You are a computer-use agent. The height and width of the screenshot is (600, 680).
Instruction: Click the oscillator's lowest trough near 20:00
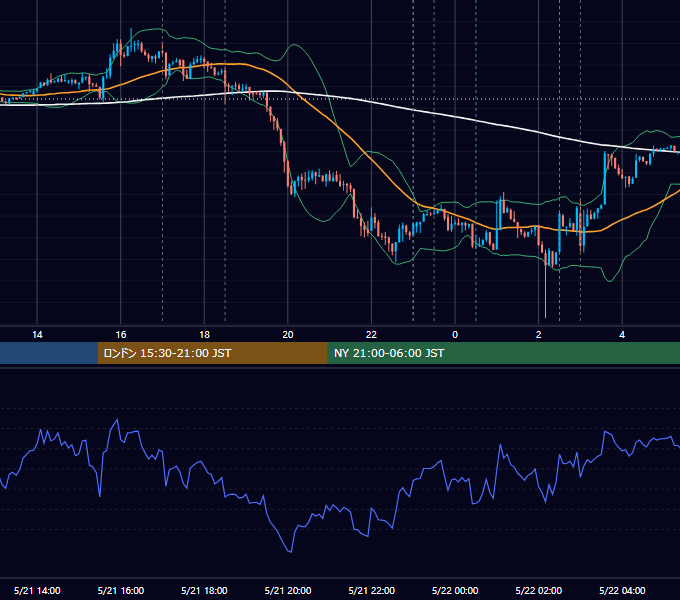(x=290, y=551)
